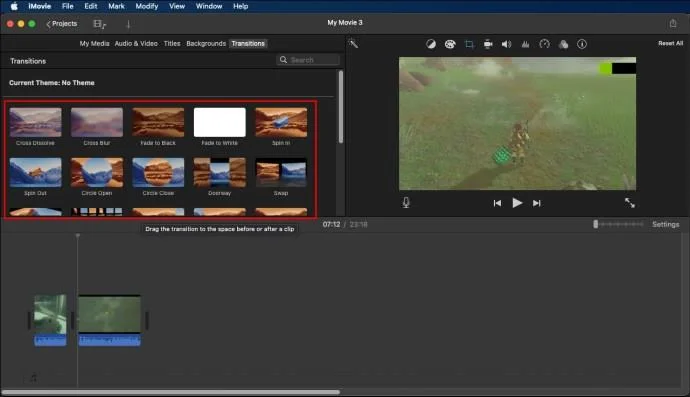Open the Help menu

coord(240,6)
